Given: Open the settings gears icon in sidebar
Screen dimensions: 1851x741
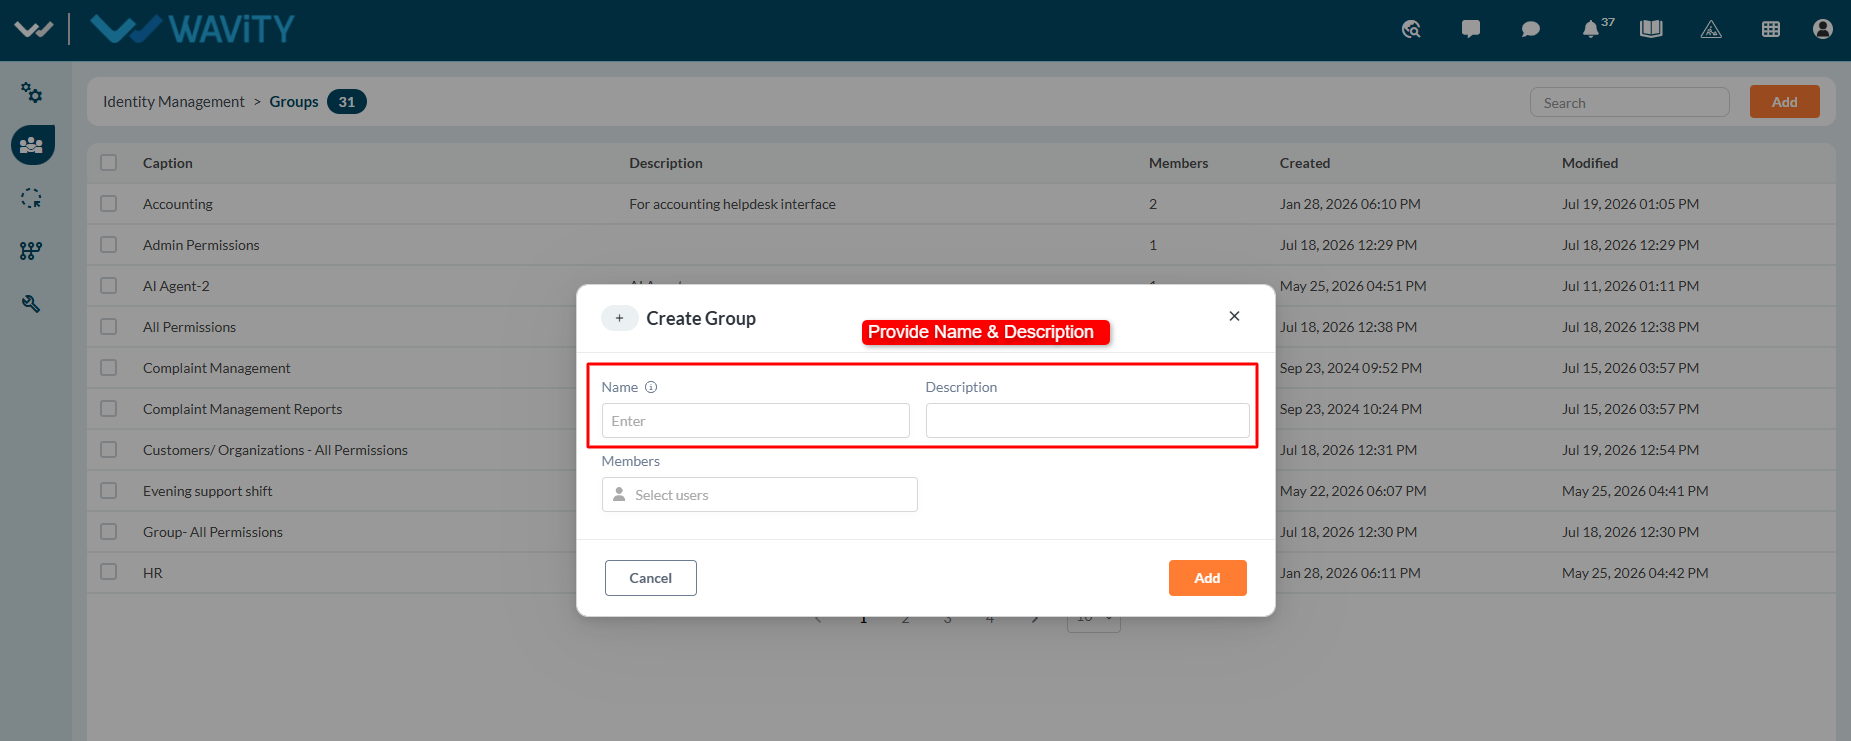Looking at the screenshot, I should [32, 93].
